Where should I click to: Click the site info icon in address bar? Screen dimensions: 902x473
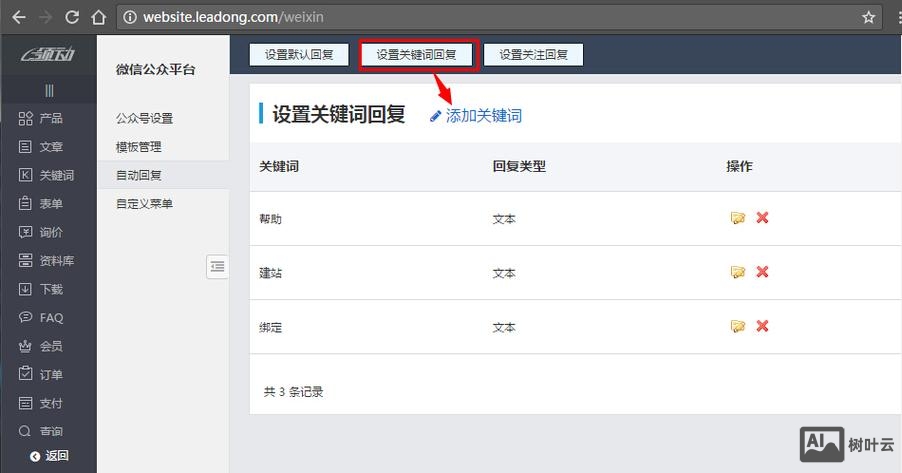point(130,17)
